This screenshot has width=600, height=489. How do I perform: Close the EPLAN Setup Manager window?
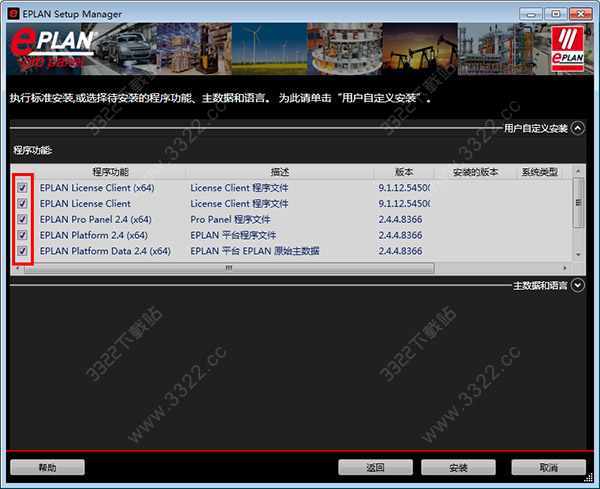click(x=580, y=14)
